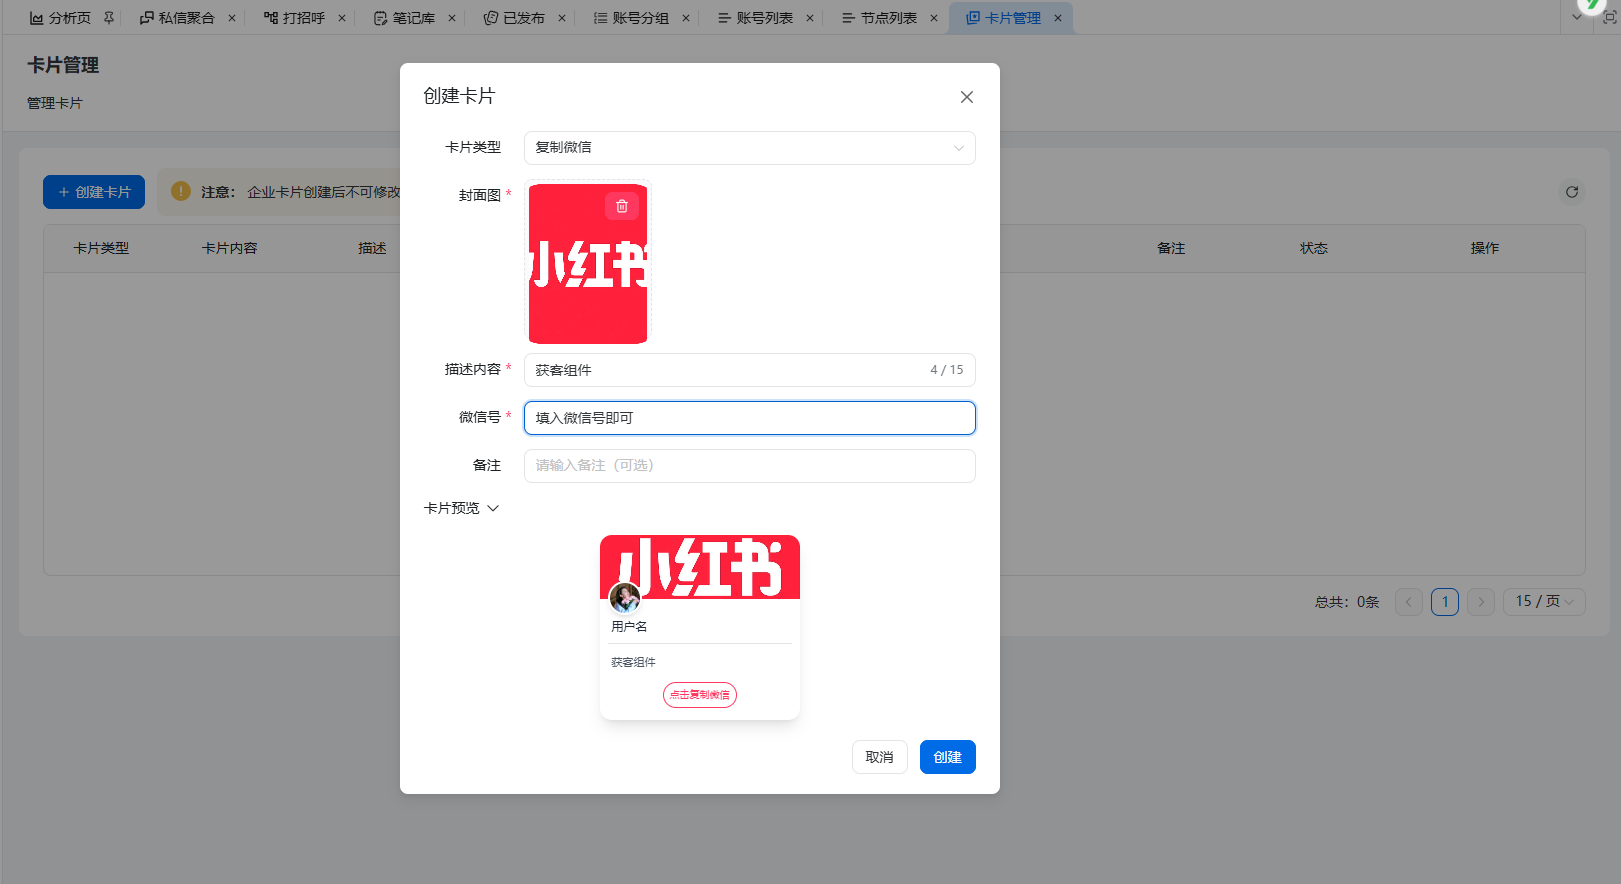This screenshot has width=1621, height=884.
Task: Click the 卡片类型 column header
Action: coord(101,248)
